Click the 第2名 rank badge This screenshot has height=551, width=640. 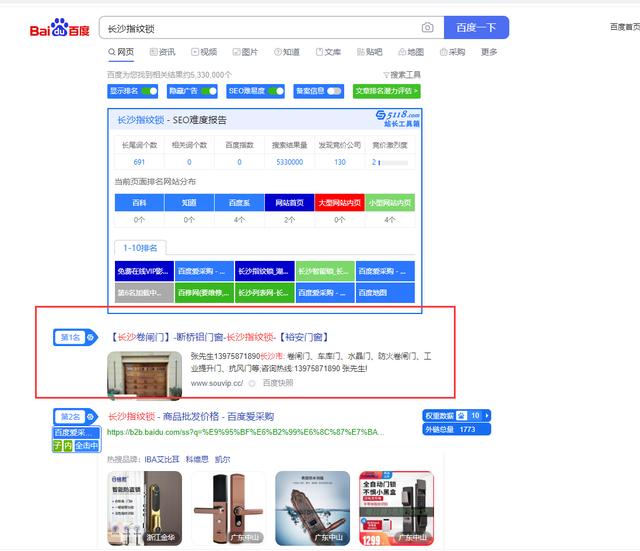(75, 417)
